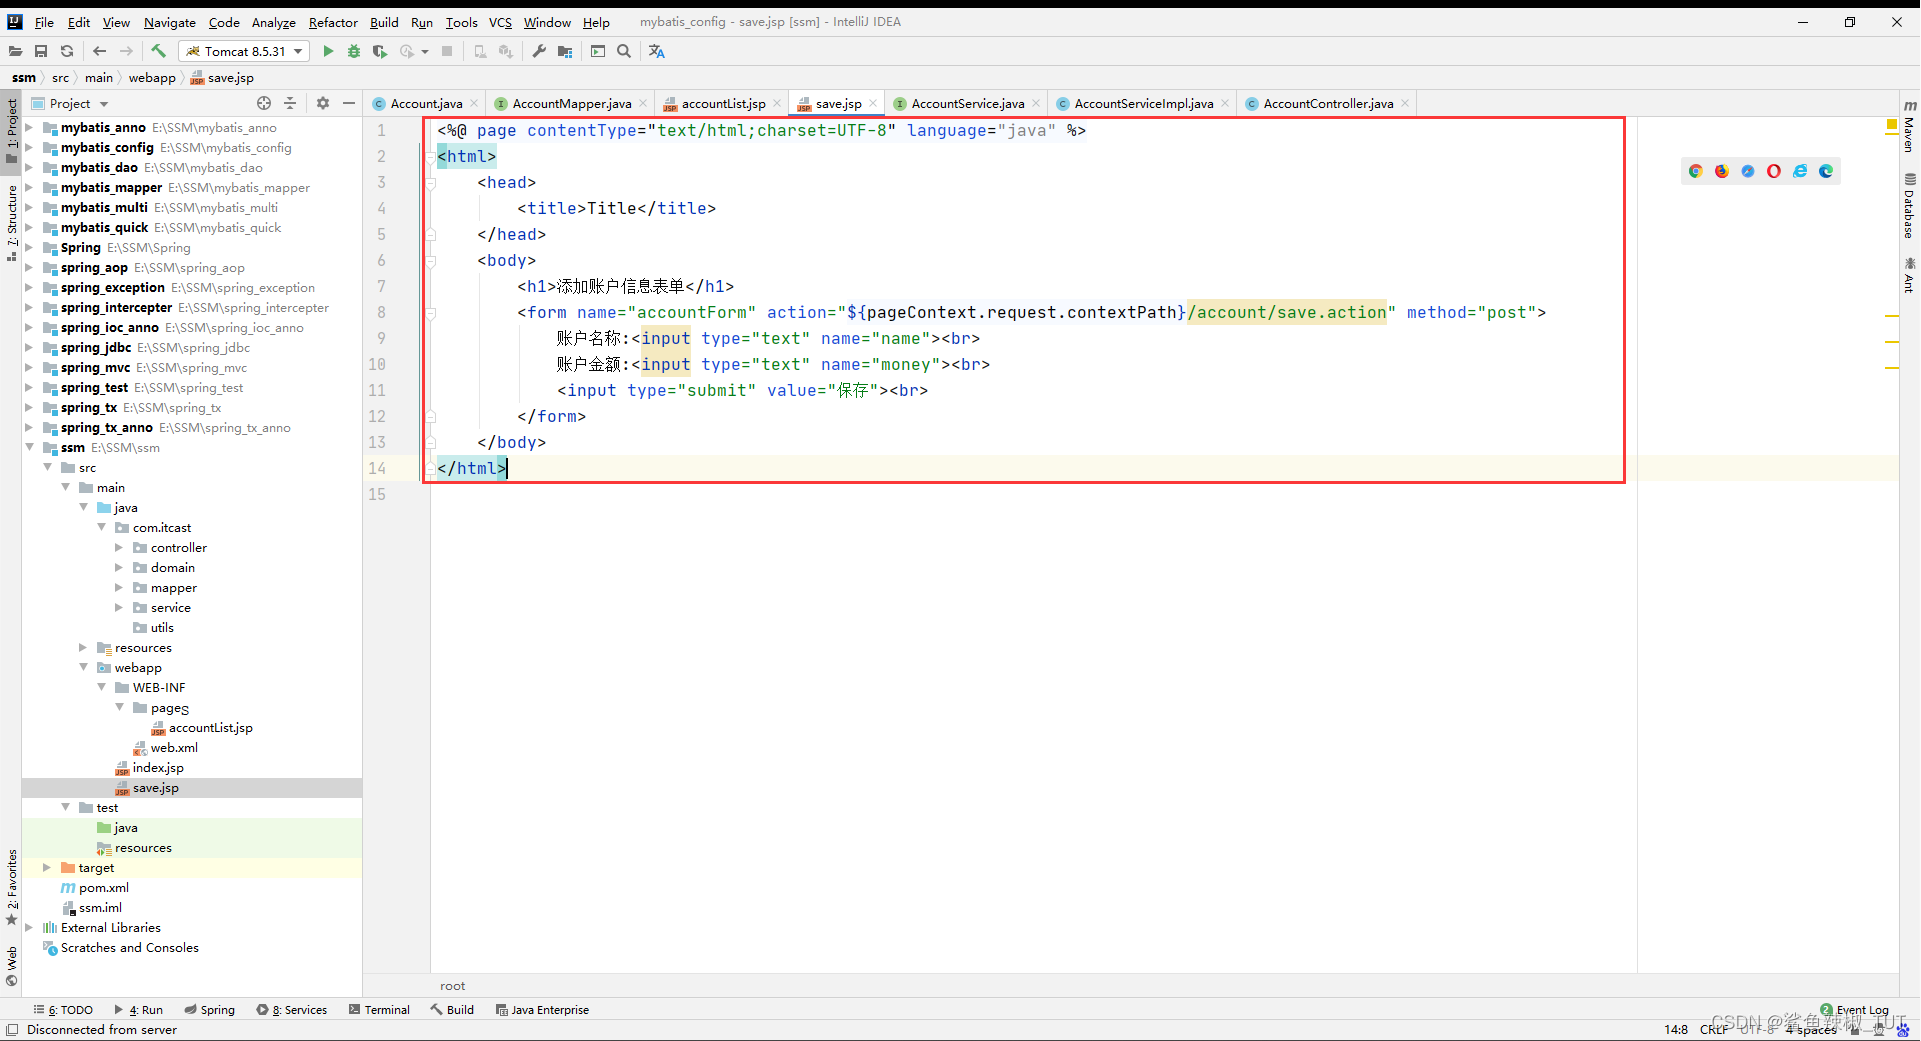Click the Collapse All icon in Project panel
Viewport: 1921px width, 1041px height.
coord(290,103)
